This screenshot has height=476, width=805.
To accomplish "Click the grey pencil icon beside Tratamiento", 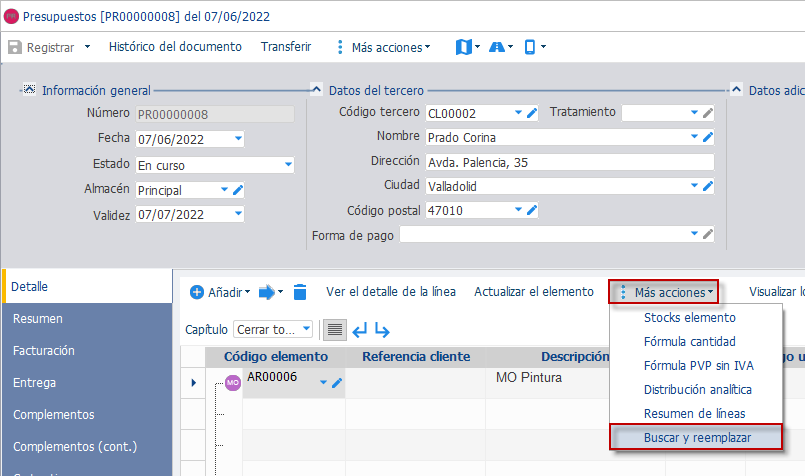I will (x=708, y=112).
